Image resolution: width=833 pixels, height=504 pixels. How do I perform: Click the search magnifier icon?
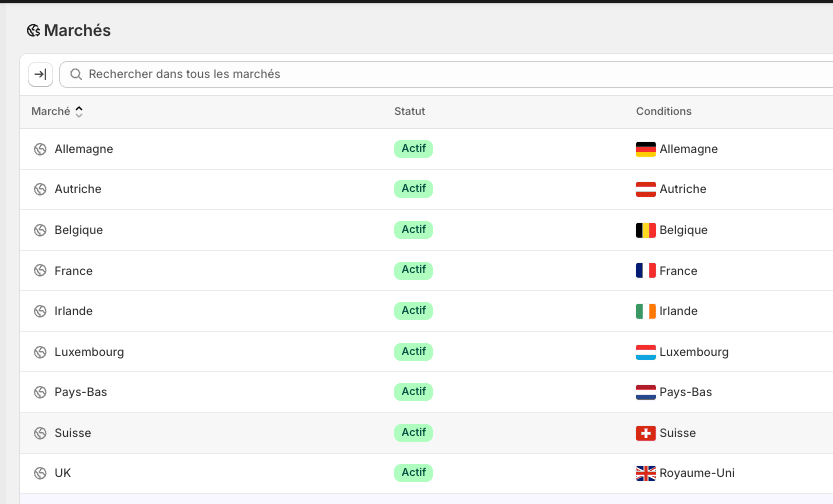76,74
